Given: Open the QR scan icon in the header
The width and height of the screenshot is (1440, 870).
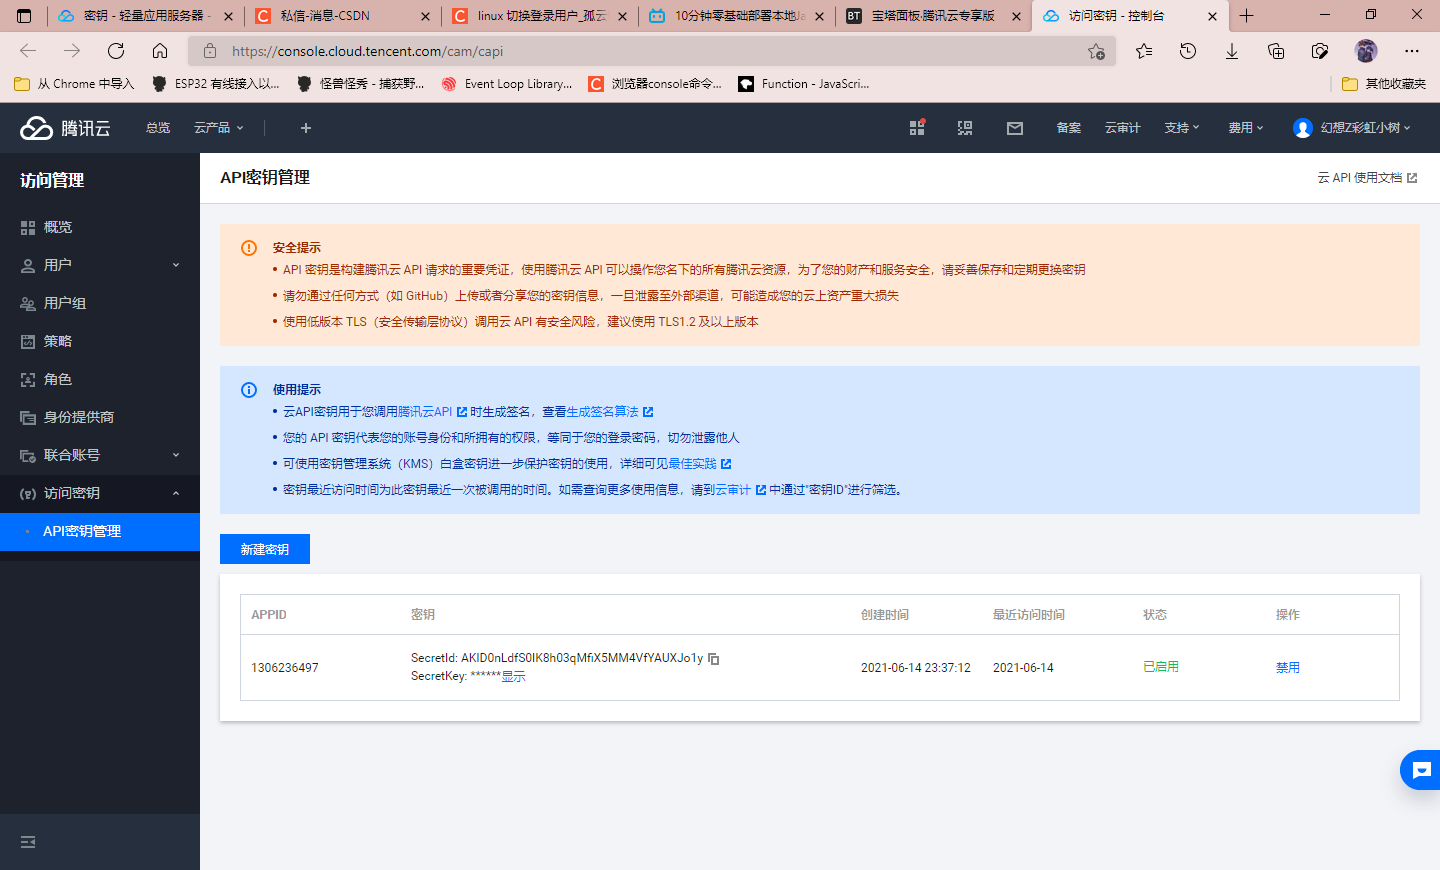Looking at the screenshot, I should pyautogui.click(x=965, y=128).
